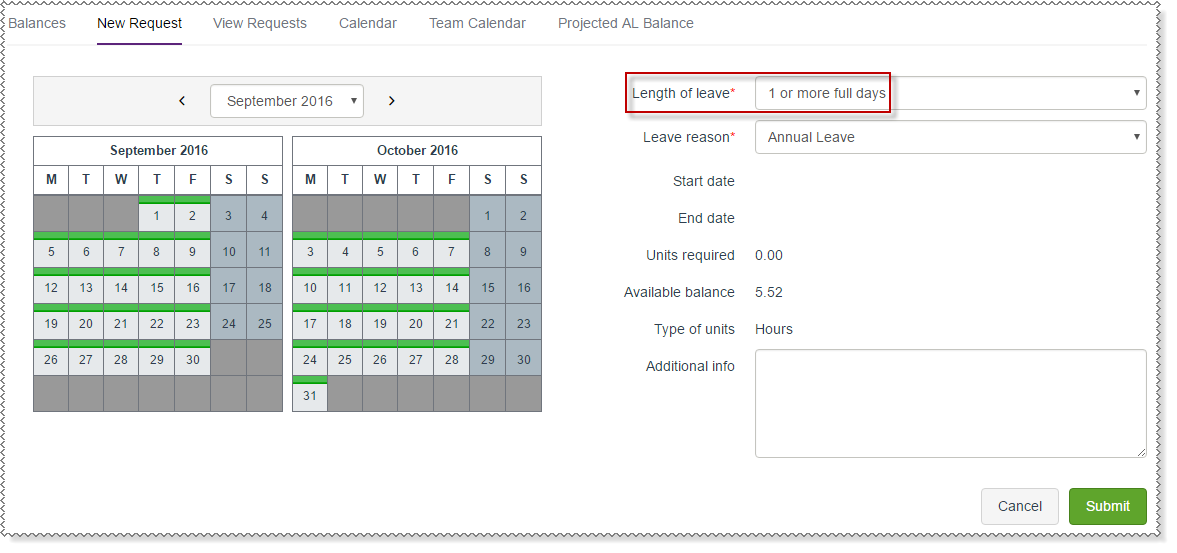The image size is (1177, 553).
Task: Go to next month with right arrow
Action: coord(392,101)
